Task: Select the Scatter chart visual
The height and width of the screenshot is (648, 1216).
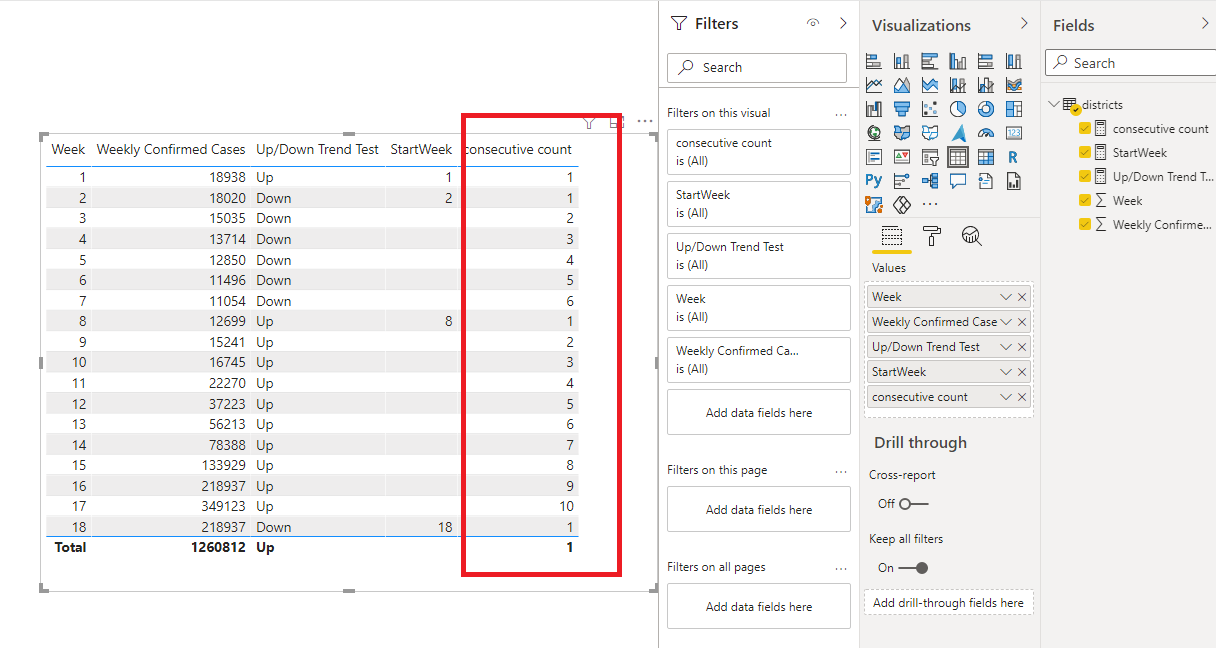Action: [930, 109]
